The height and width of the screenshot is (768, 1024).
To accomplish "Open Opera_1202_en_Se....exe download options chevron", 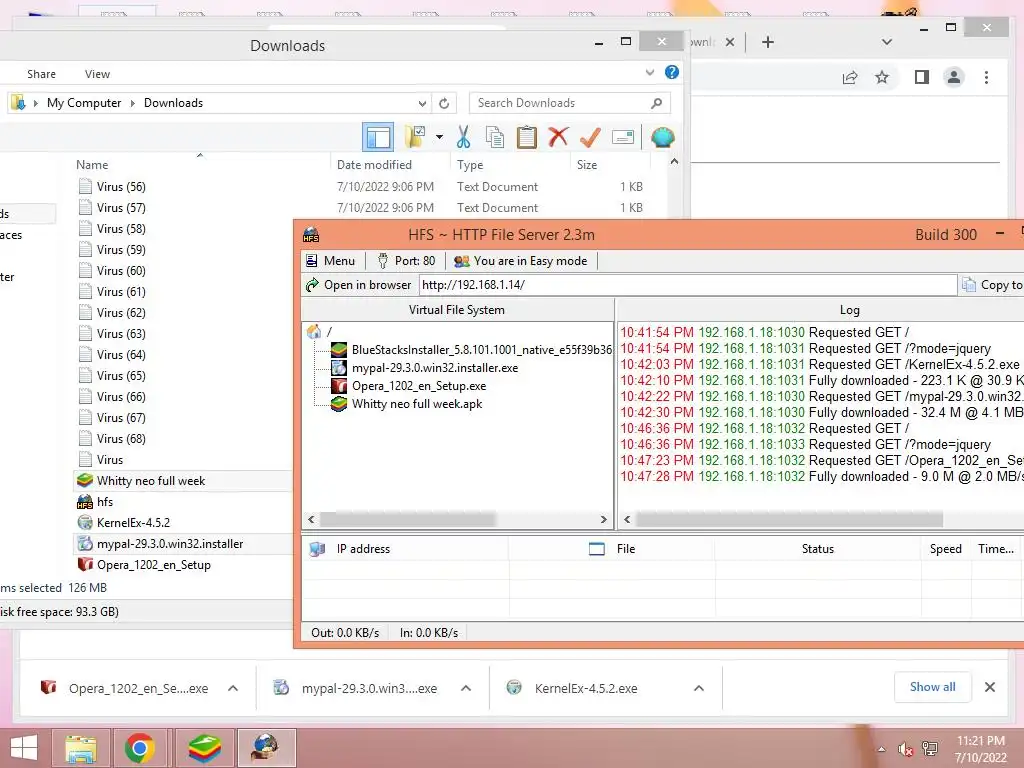I will coord(232,688).
